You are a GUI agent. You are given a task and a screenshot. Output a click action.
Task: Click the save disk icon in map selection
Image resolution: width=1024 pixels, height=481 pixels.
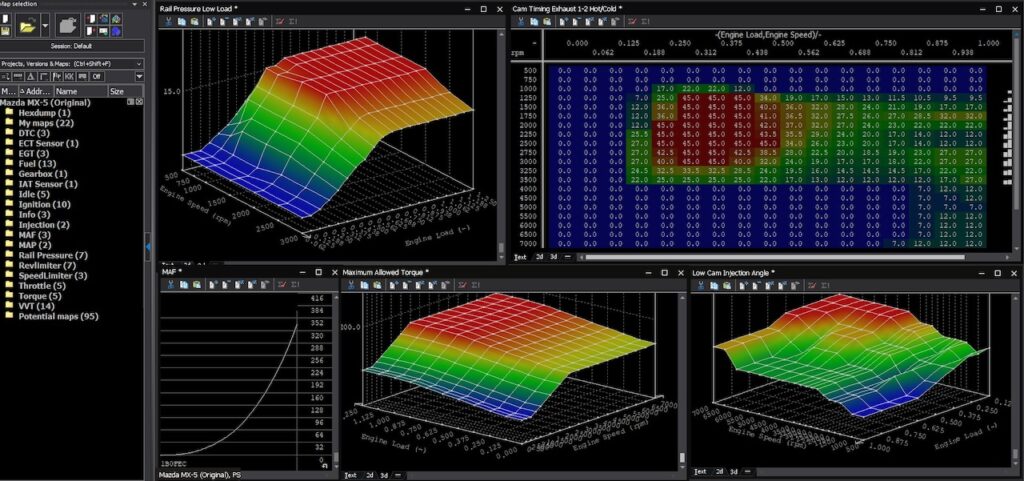coord(5,31)
